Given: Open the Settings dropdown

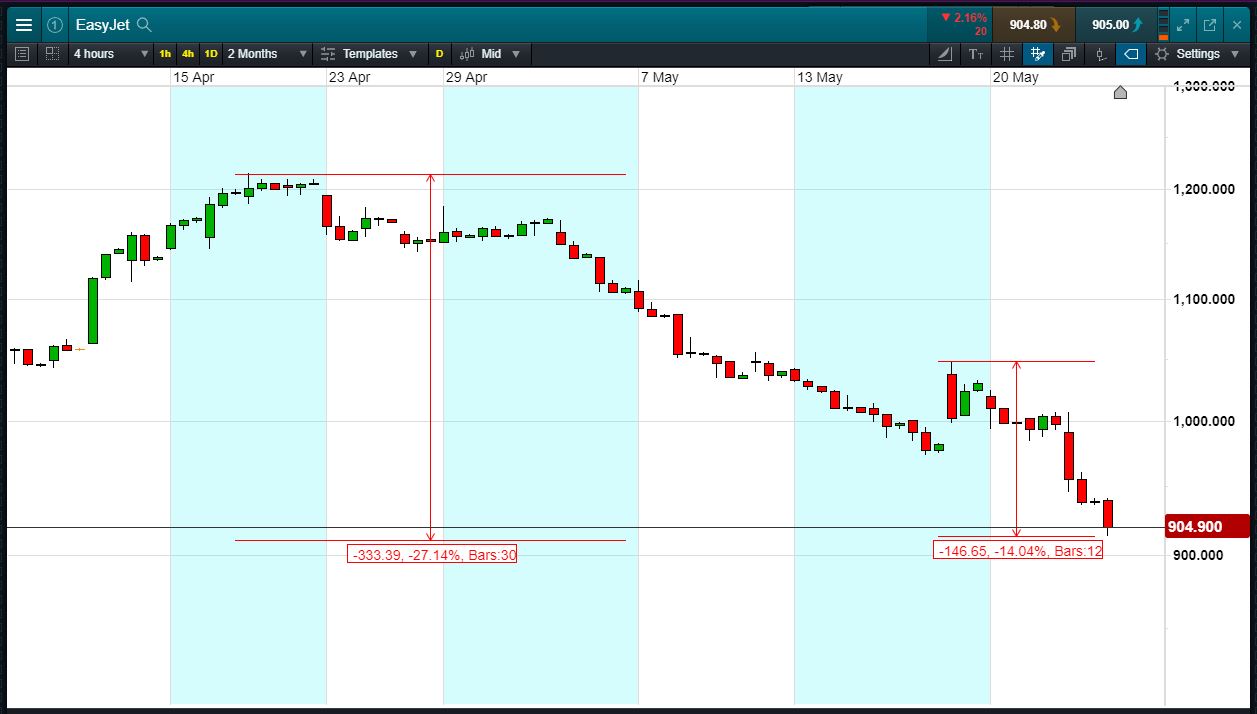Looking at the screenshot, I should pos(1196,54).
